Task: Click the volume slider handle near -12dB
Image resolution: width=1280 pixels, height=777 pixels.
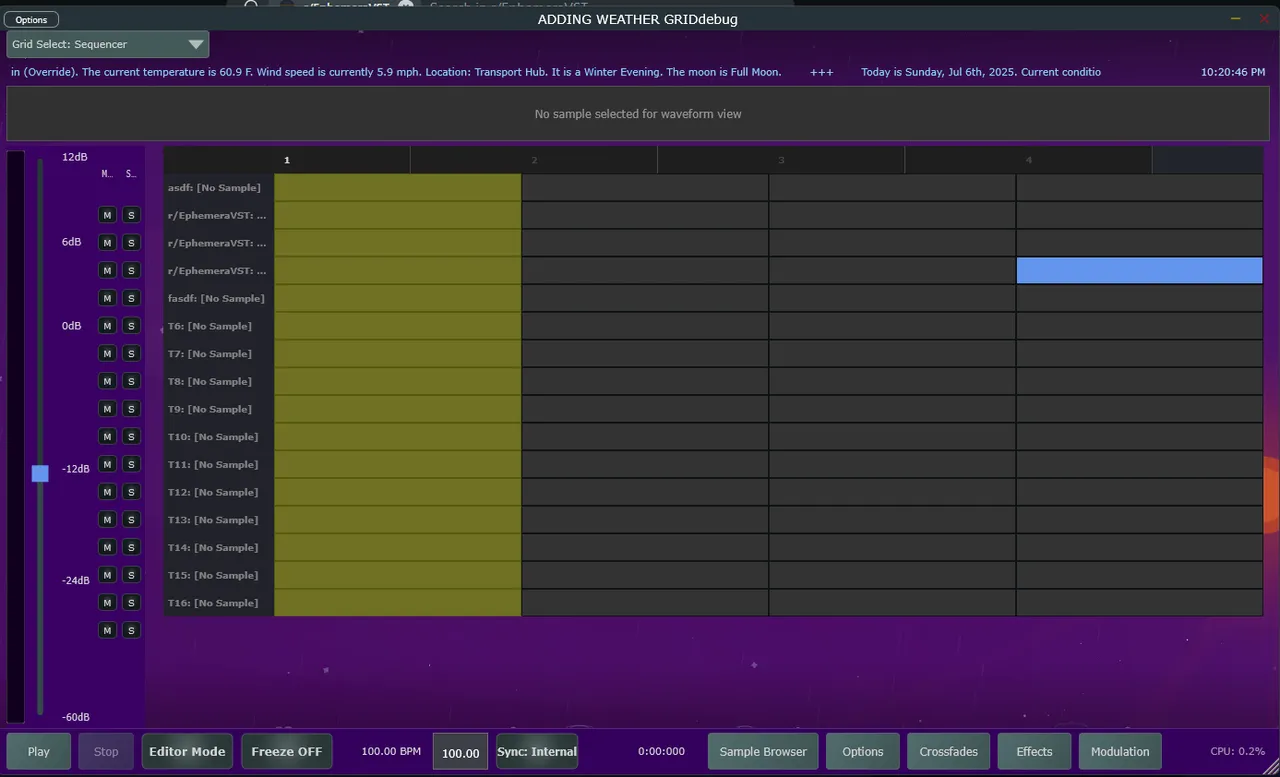Action: click(x=40, y=473)
